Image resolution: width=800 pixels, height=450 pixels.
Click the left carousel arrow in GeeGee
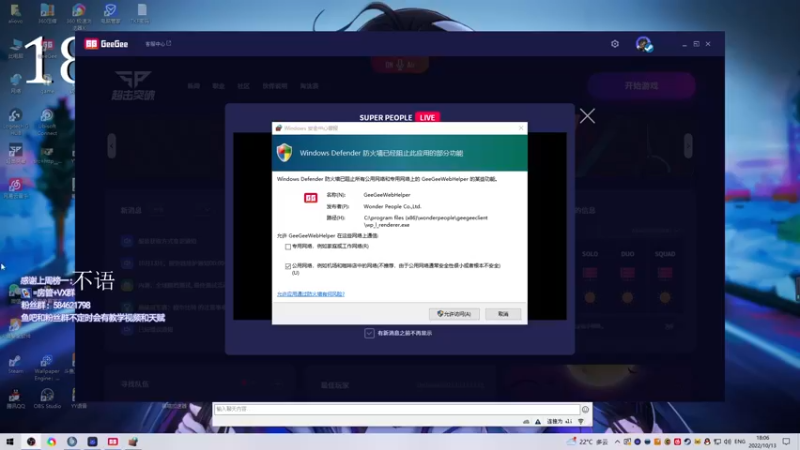pos(112,146)
